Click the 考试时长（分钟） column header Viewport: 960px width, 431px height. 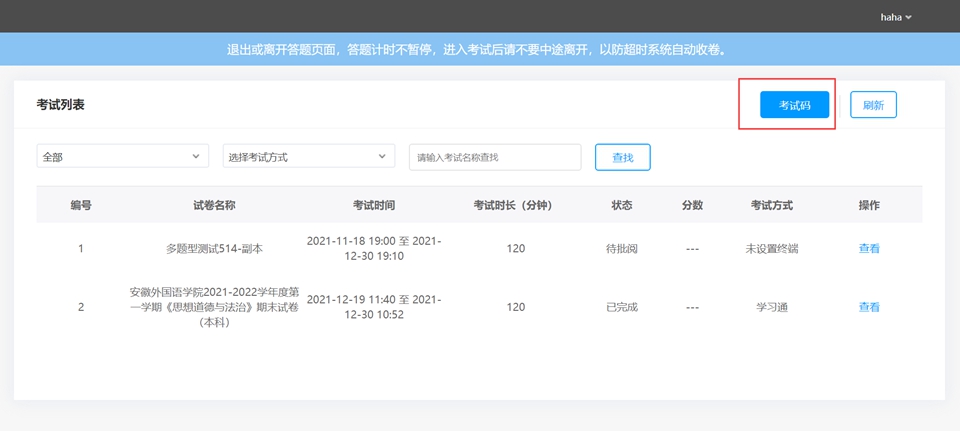tap(516, 205)
